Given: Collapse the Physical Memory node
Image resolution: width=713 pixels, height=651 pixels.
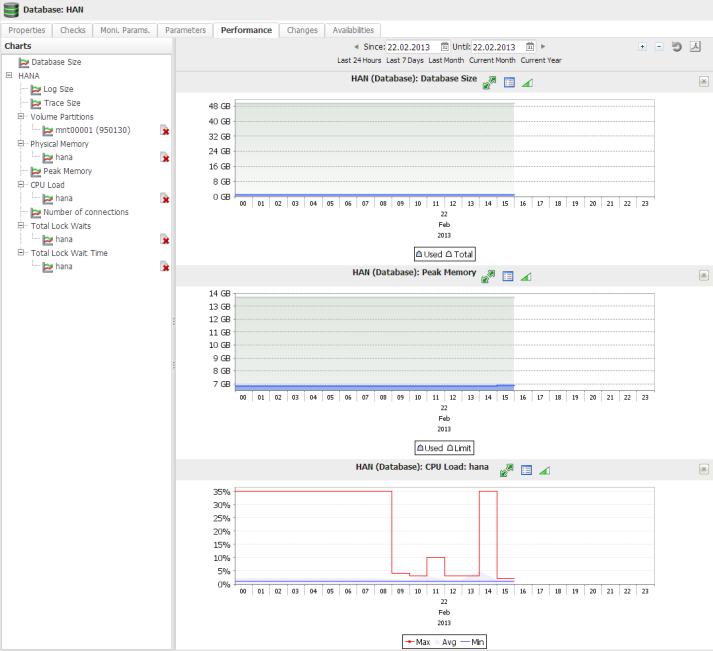Looking at the screenshot, I should [x=21, y=143].
